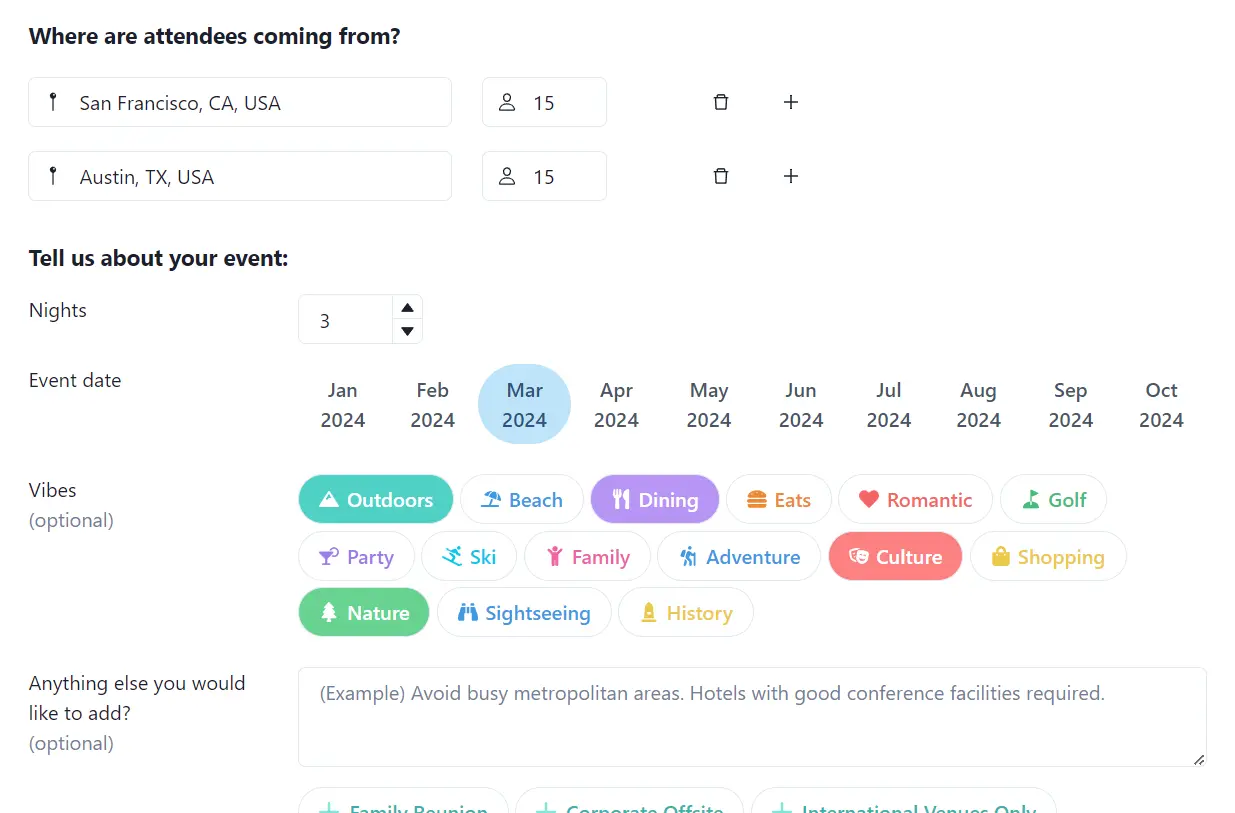Click the plus icon next to San Francisco
This screenshot has width=1235, height=813.
tap(790, 101)
